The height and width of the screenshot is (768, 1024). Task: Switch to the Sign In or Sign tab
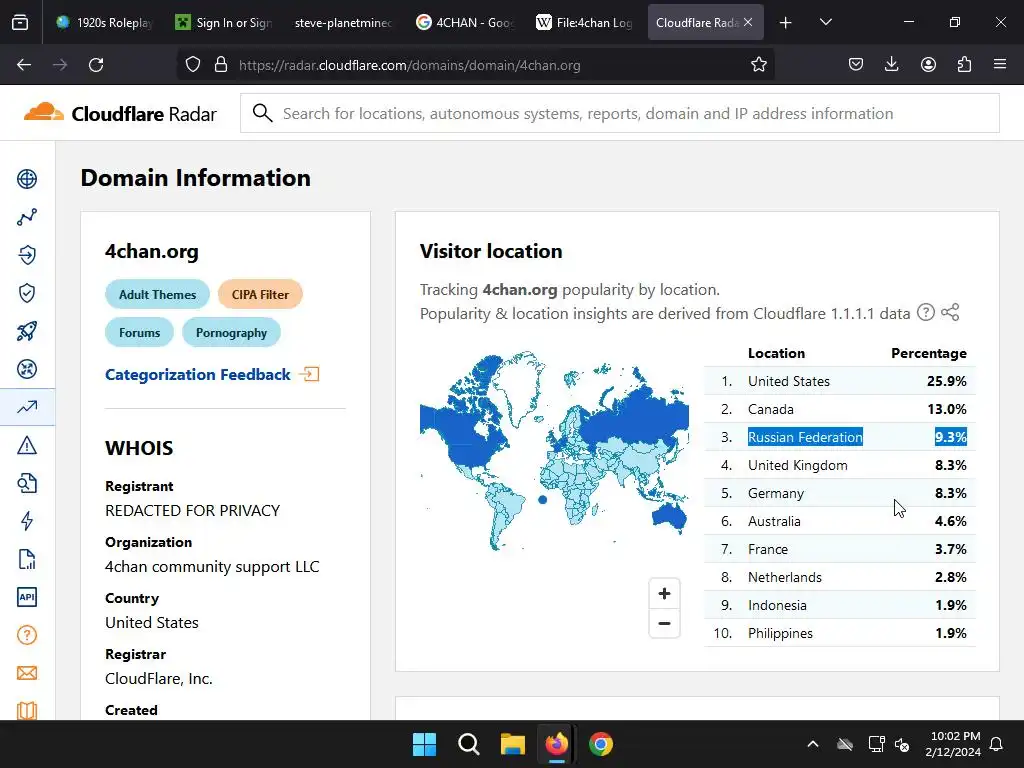tap(224, 22)
